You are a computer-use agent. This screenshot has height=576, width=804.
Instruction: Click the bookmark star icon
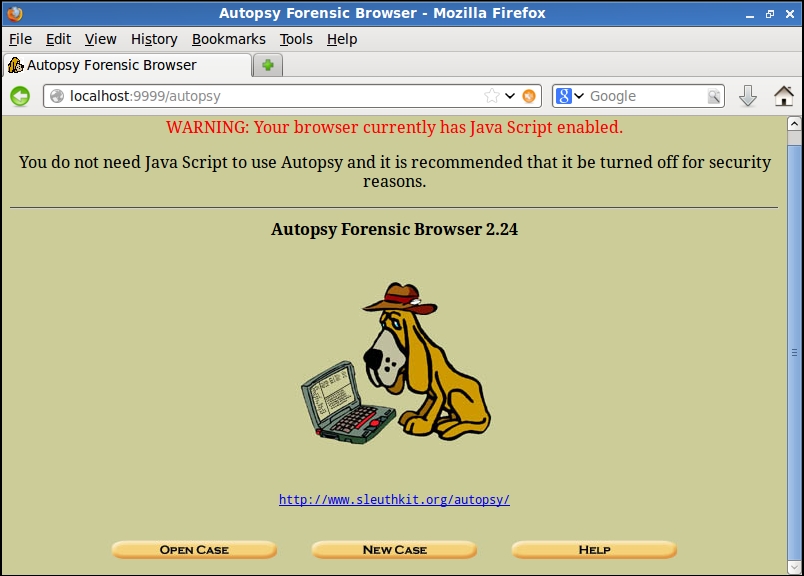(x=491, y=96)
